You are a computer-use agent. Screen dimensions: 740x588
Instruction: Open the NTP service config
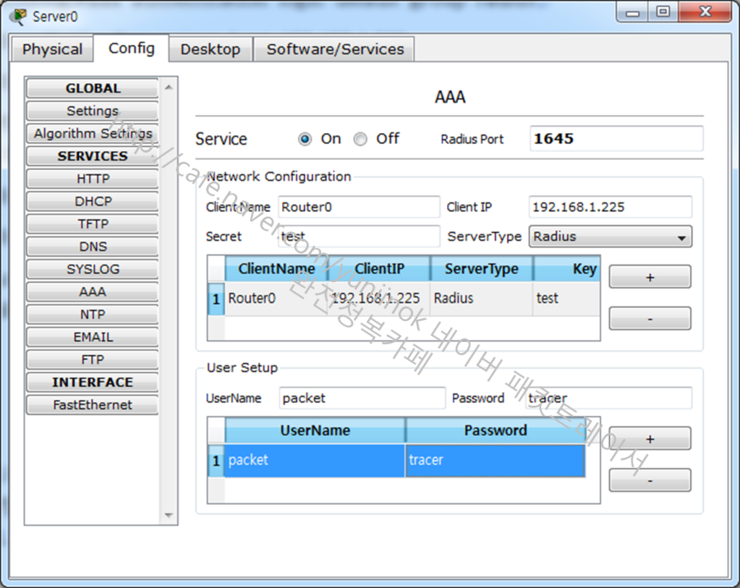[92, 315]
